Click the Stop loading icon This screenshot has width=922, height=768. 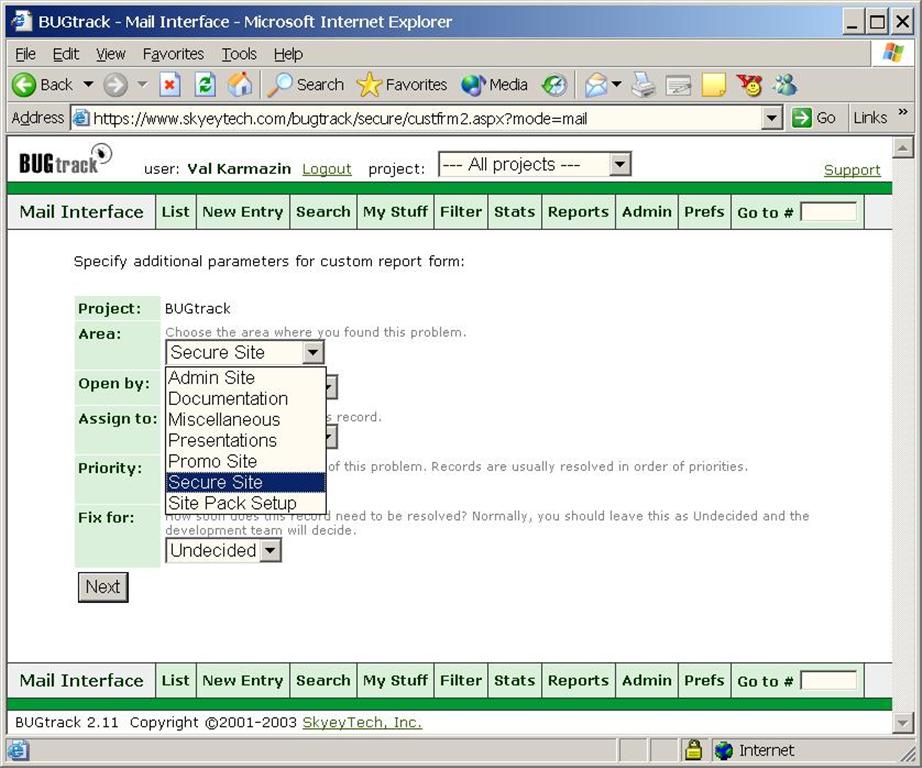[170, 85]
